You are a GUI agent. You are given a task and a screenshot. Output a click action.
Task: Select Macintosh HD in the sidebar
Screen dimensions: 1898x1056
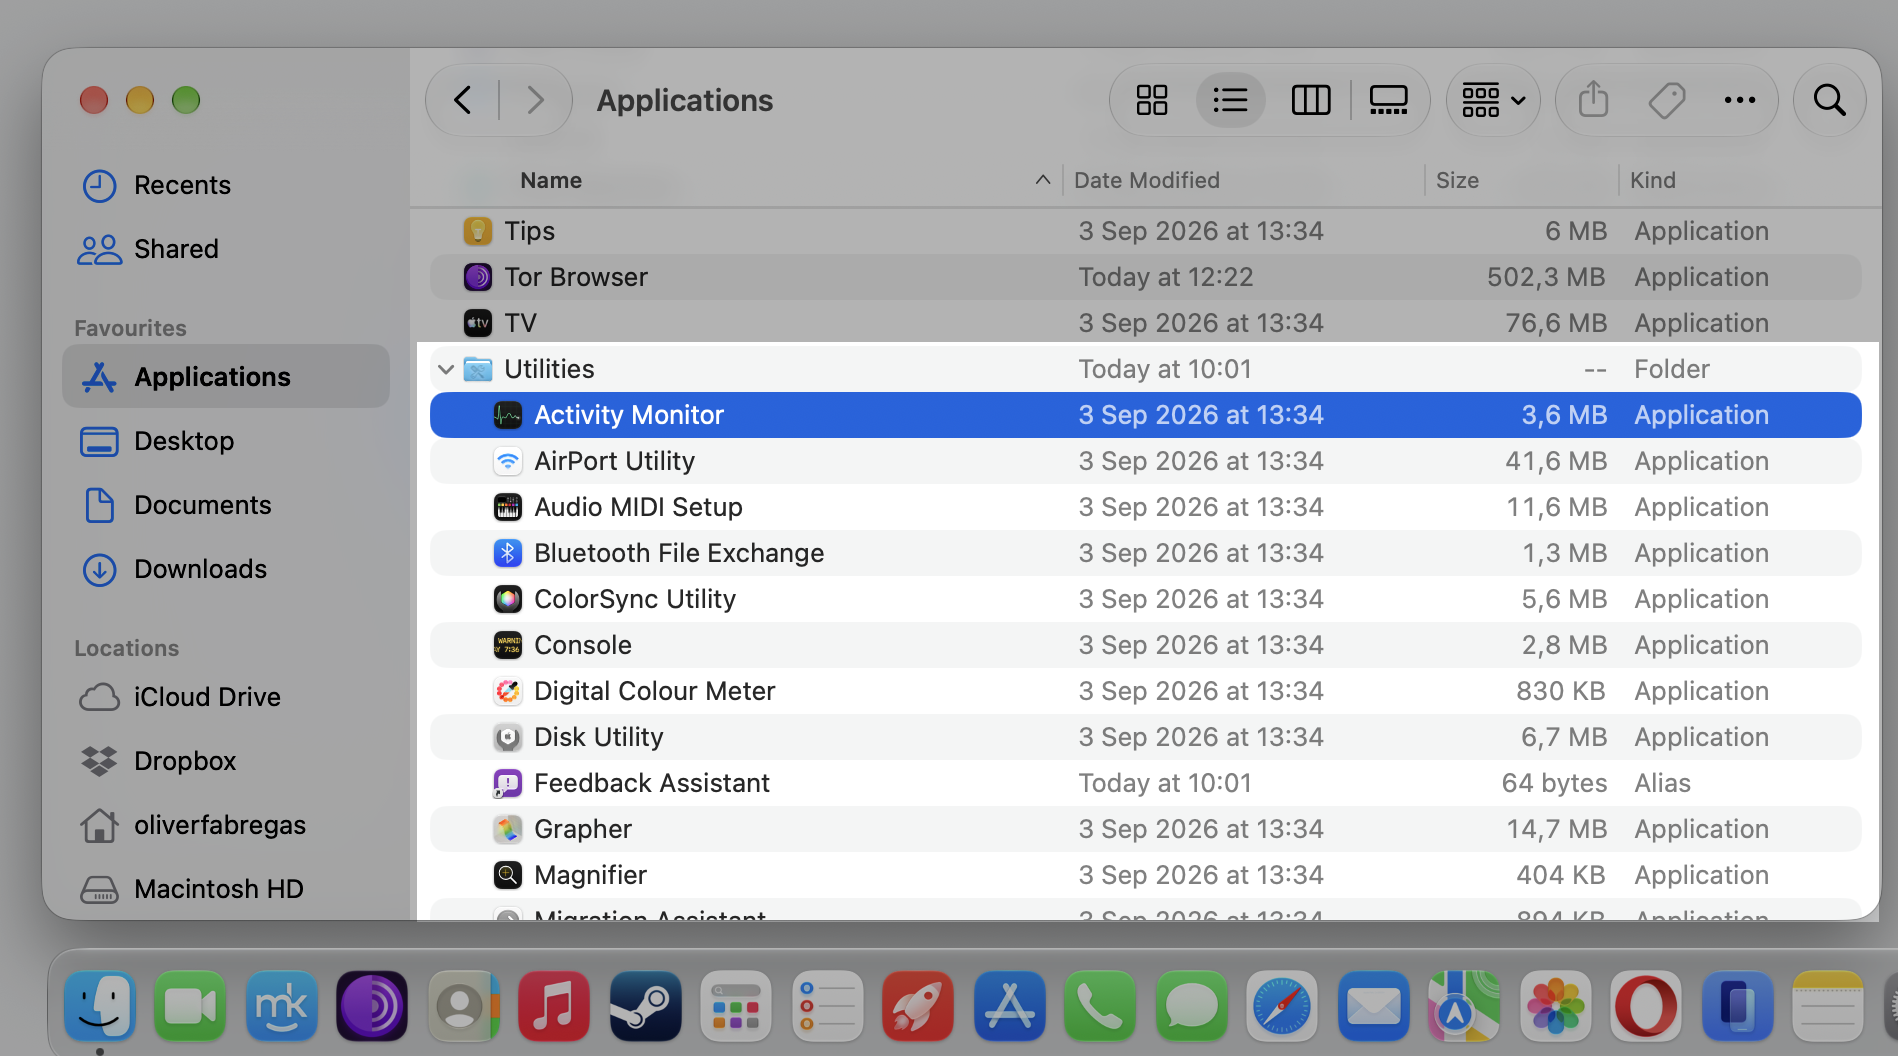(226, 890)
